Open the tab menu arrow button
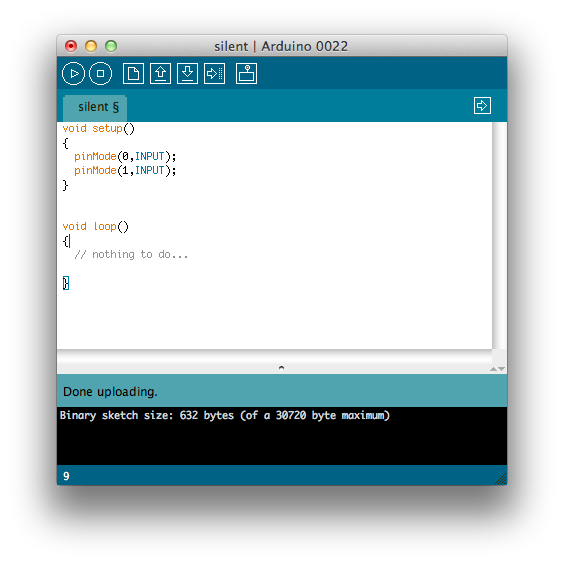Viewport: 564px width, 564px height. 482,106
